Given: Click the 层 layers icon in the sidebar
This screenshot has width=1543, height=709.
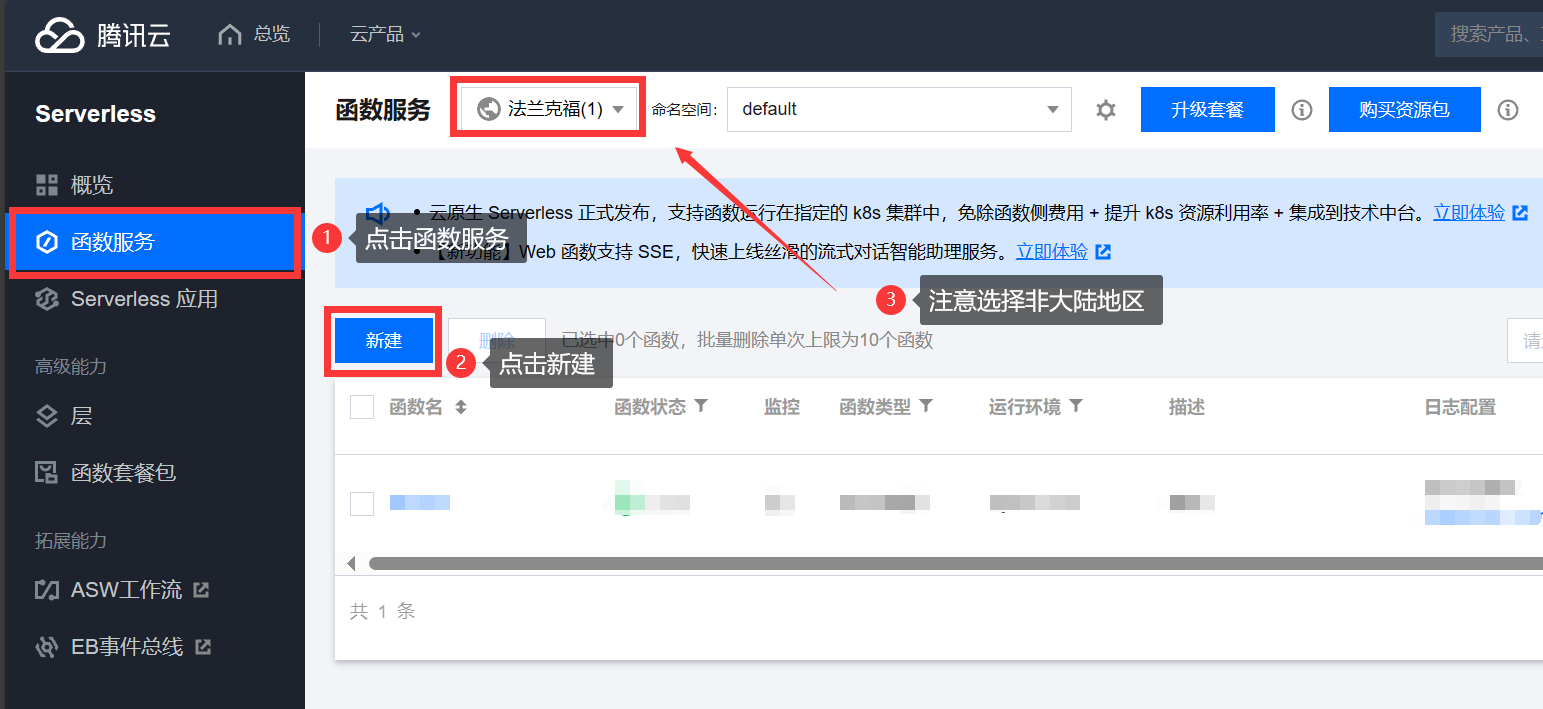Looking at the screenshot, I should (x=47, y=416).
